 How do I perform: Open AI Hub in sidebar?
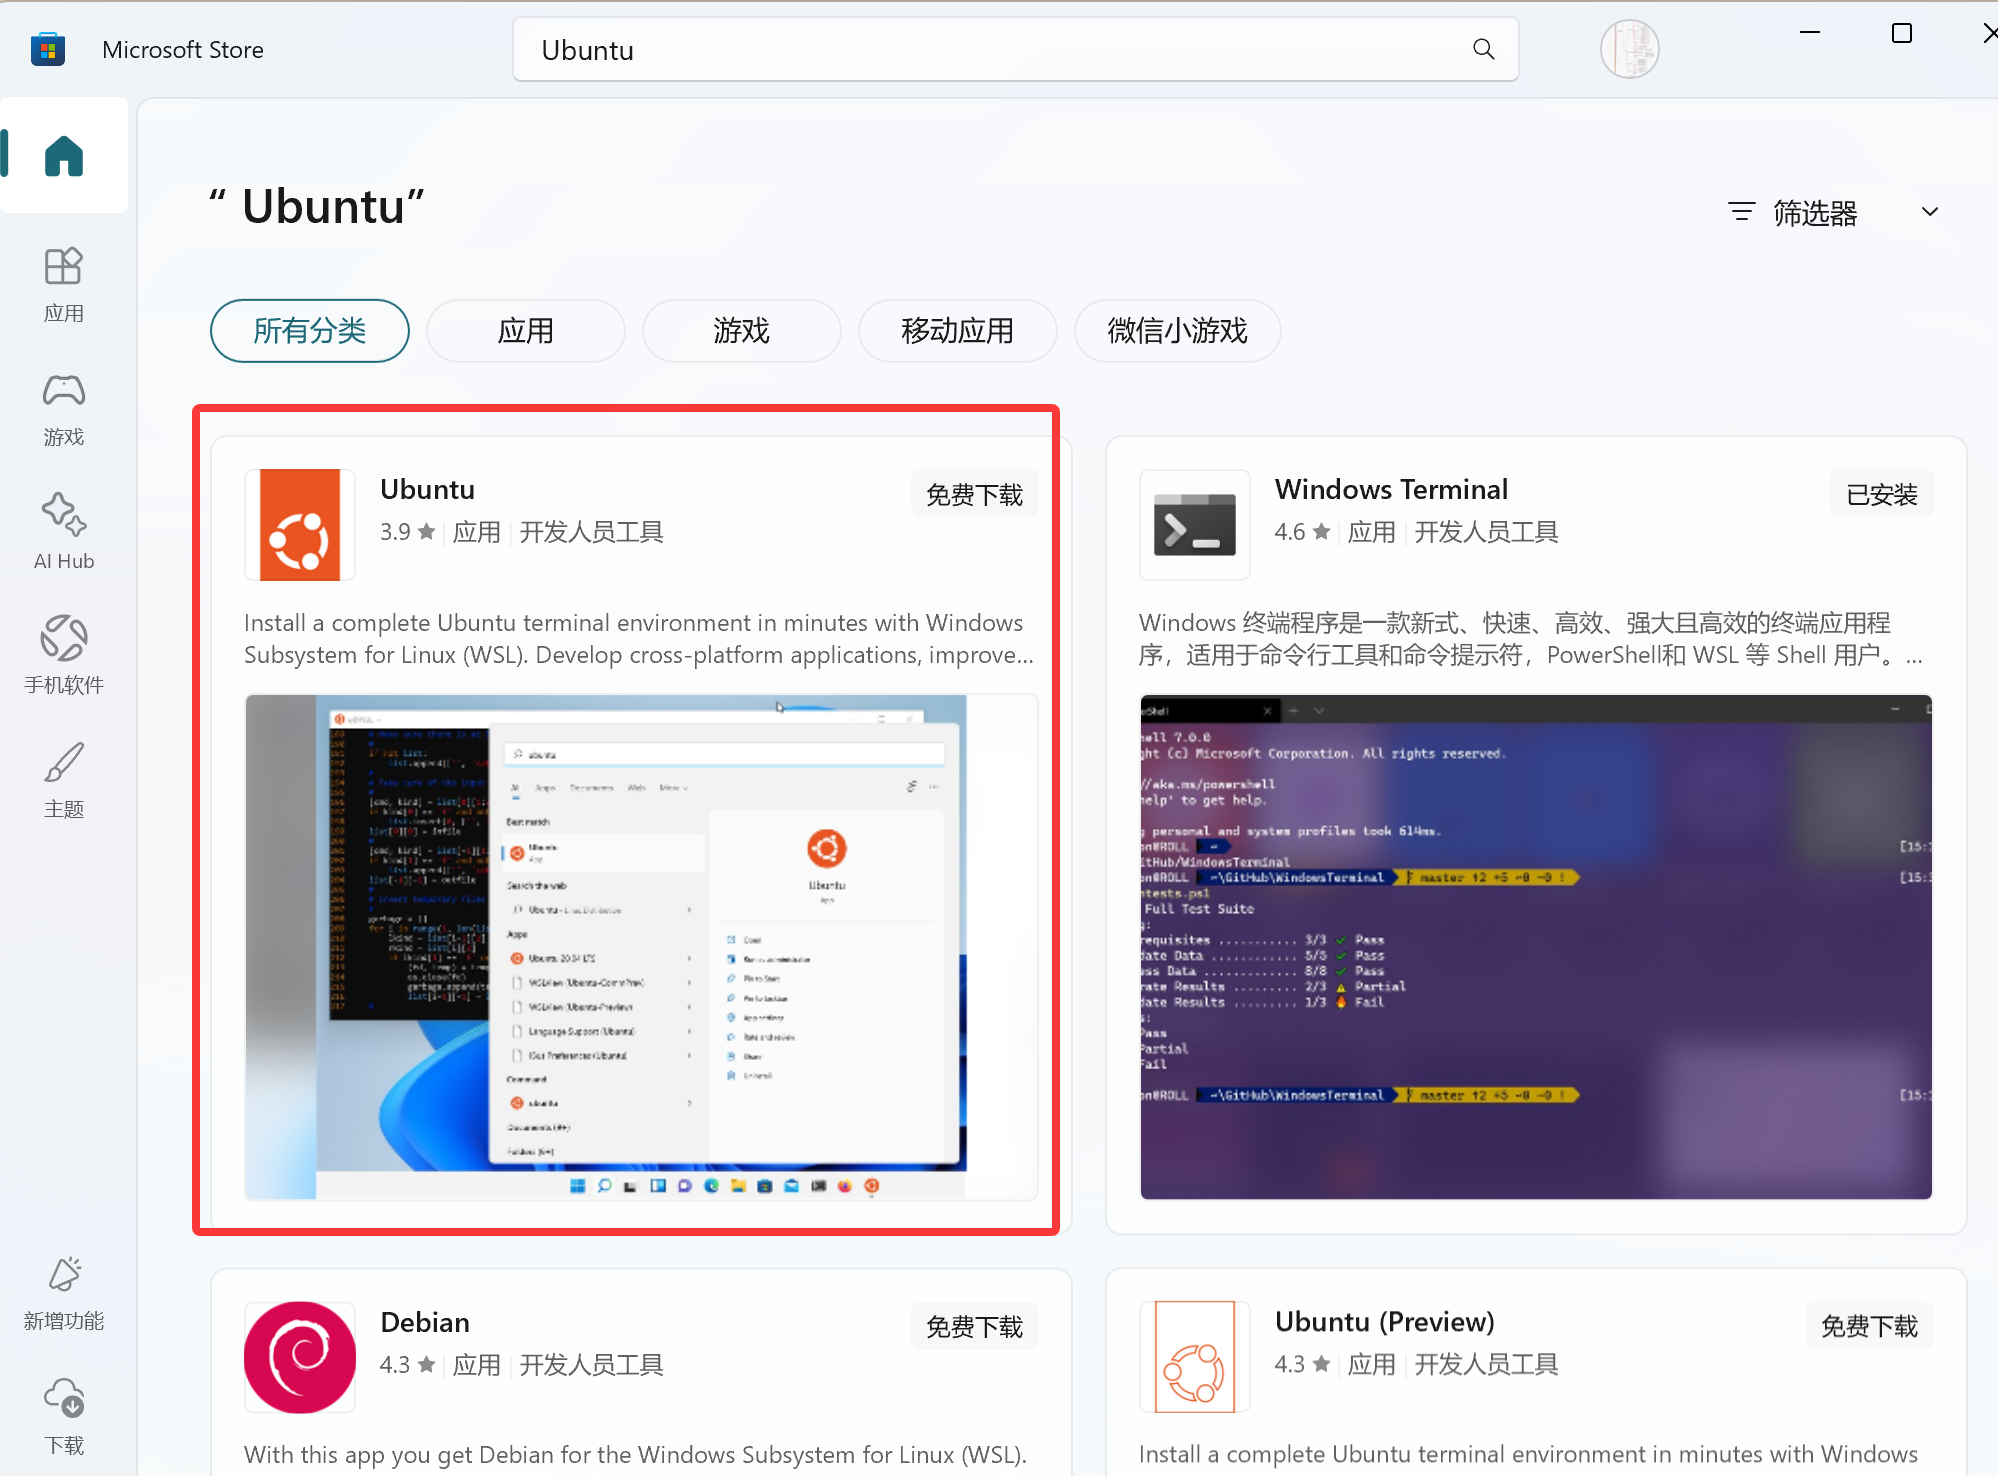pyautogui.click(x=64, y=532)
